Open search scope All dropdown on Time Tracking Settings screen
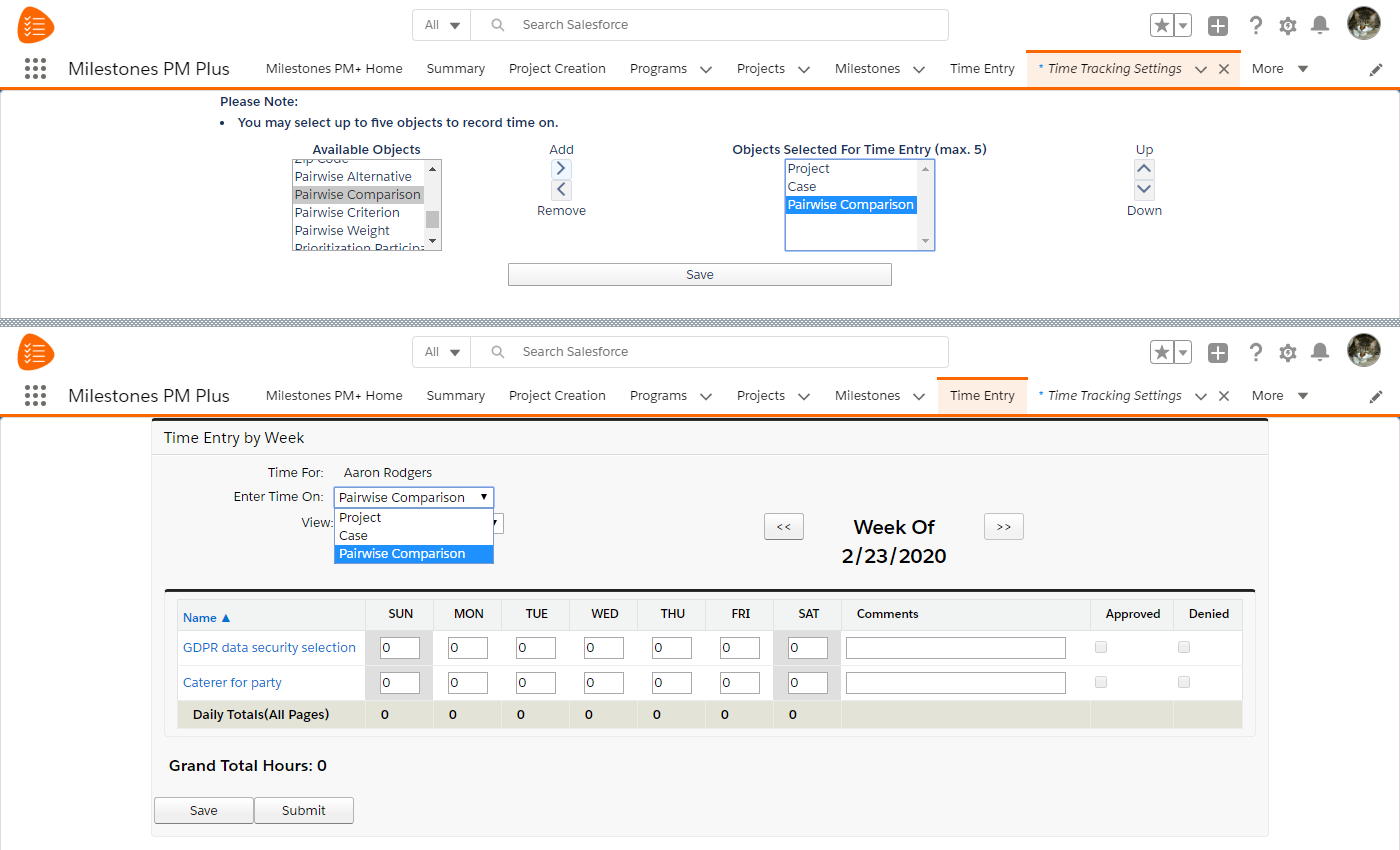The height and width of the screenshot is (850, 1400). tap(441, 25)
